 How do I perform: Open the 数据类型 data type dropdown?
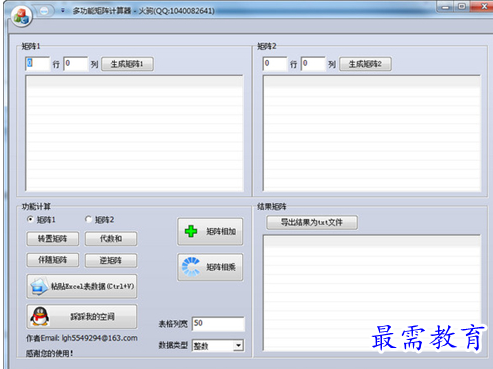click(238, 345)
